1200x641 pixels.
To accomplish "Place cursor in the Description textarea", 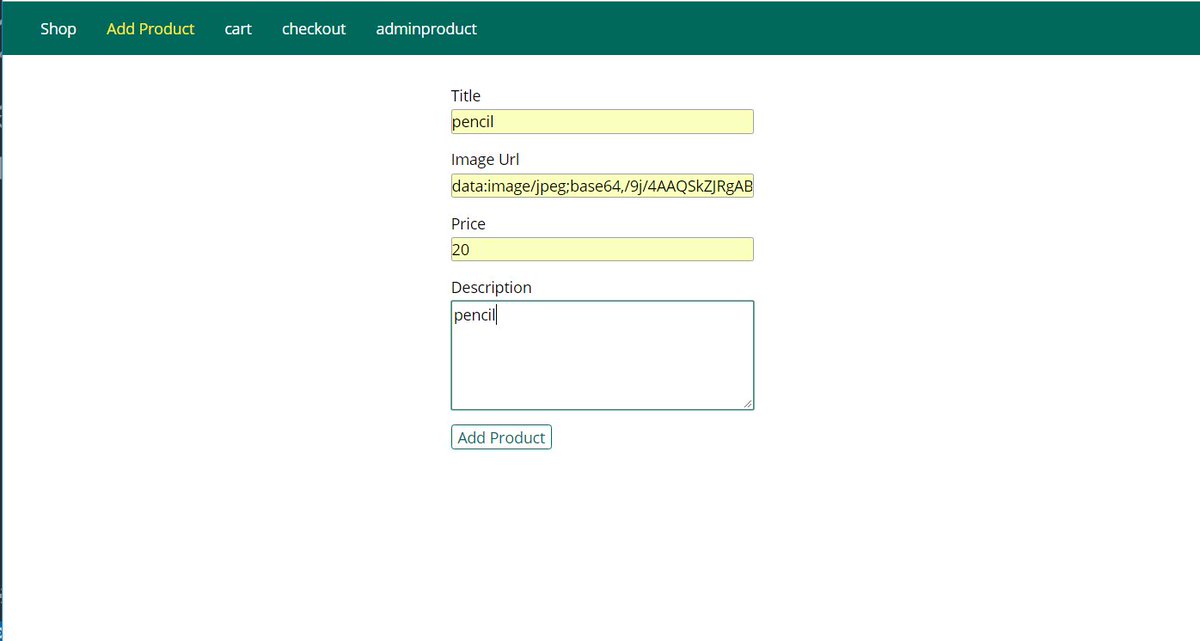I will tap(601, 355).
